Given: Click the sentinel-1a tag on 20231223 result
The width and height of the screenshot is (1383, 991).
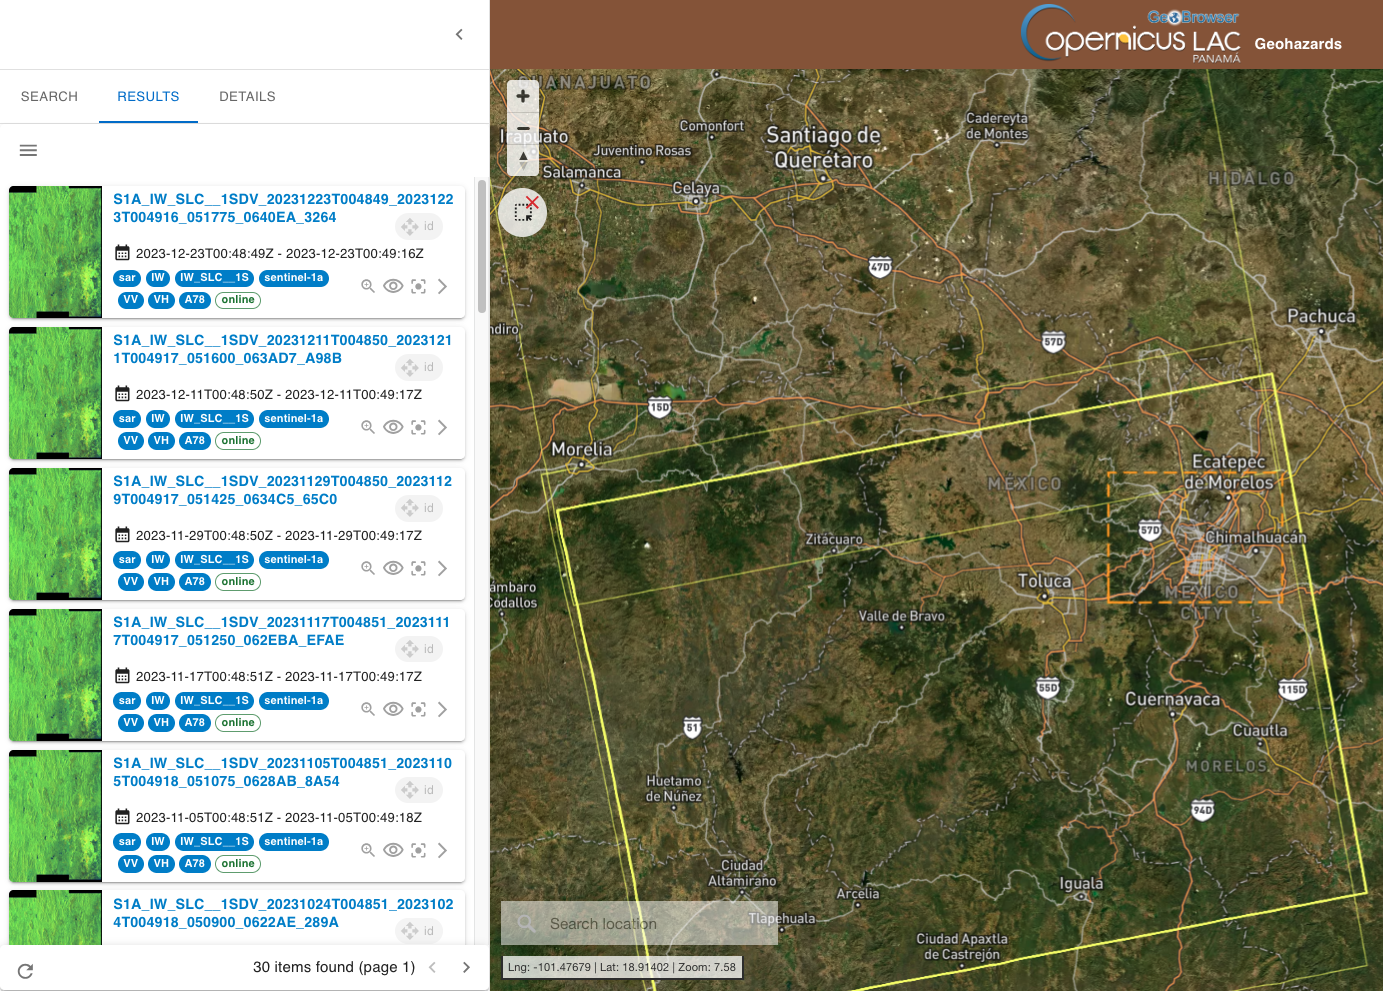Looking at the screenshot, I should [294, 278].
